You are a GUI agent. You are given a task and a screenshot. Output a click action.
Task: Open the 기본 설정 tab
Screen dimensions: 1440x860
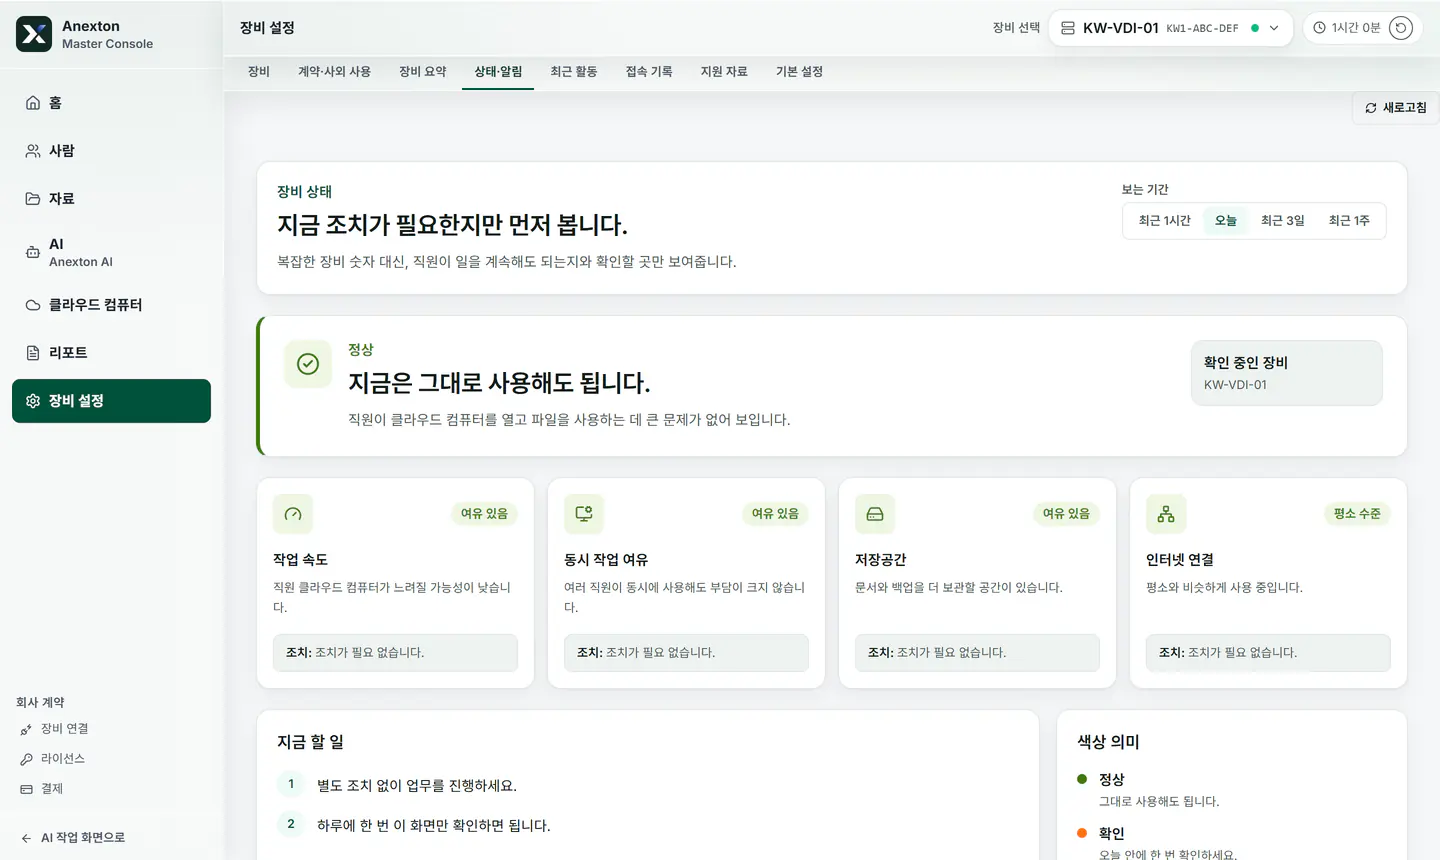point(799,72)
